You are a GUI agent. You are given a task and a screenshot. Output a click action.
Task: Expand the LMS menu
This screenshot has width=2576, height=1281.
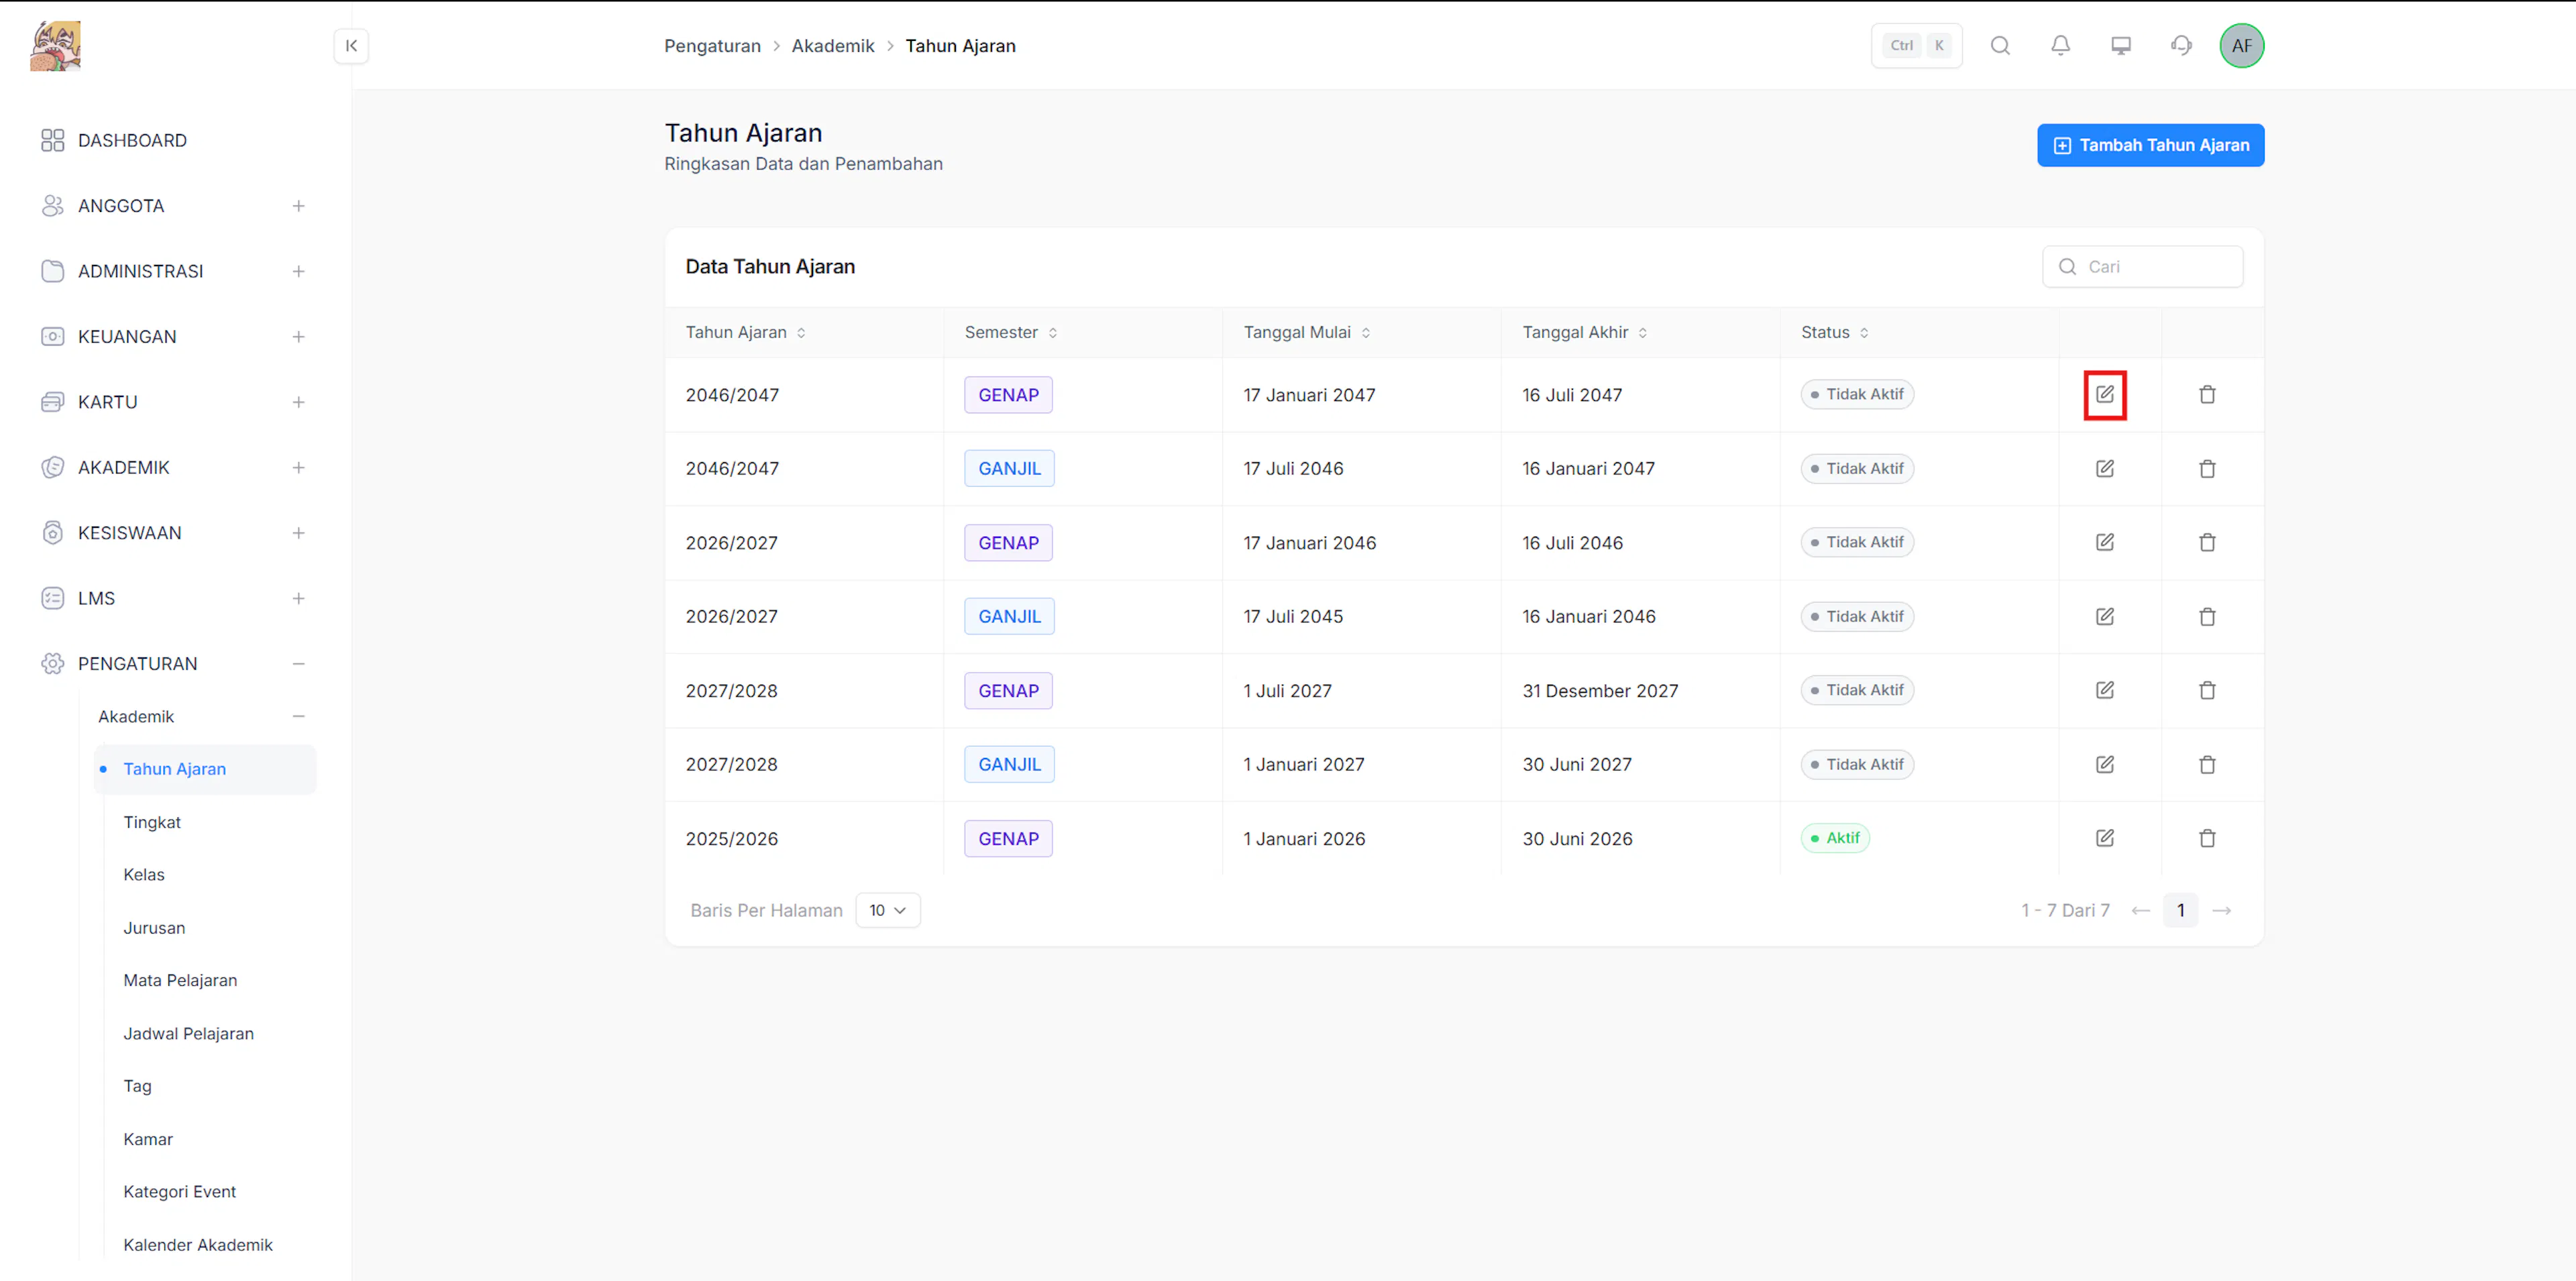point(298,599)
